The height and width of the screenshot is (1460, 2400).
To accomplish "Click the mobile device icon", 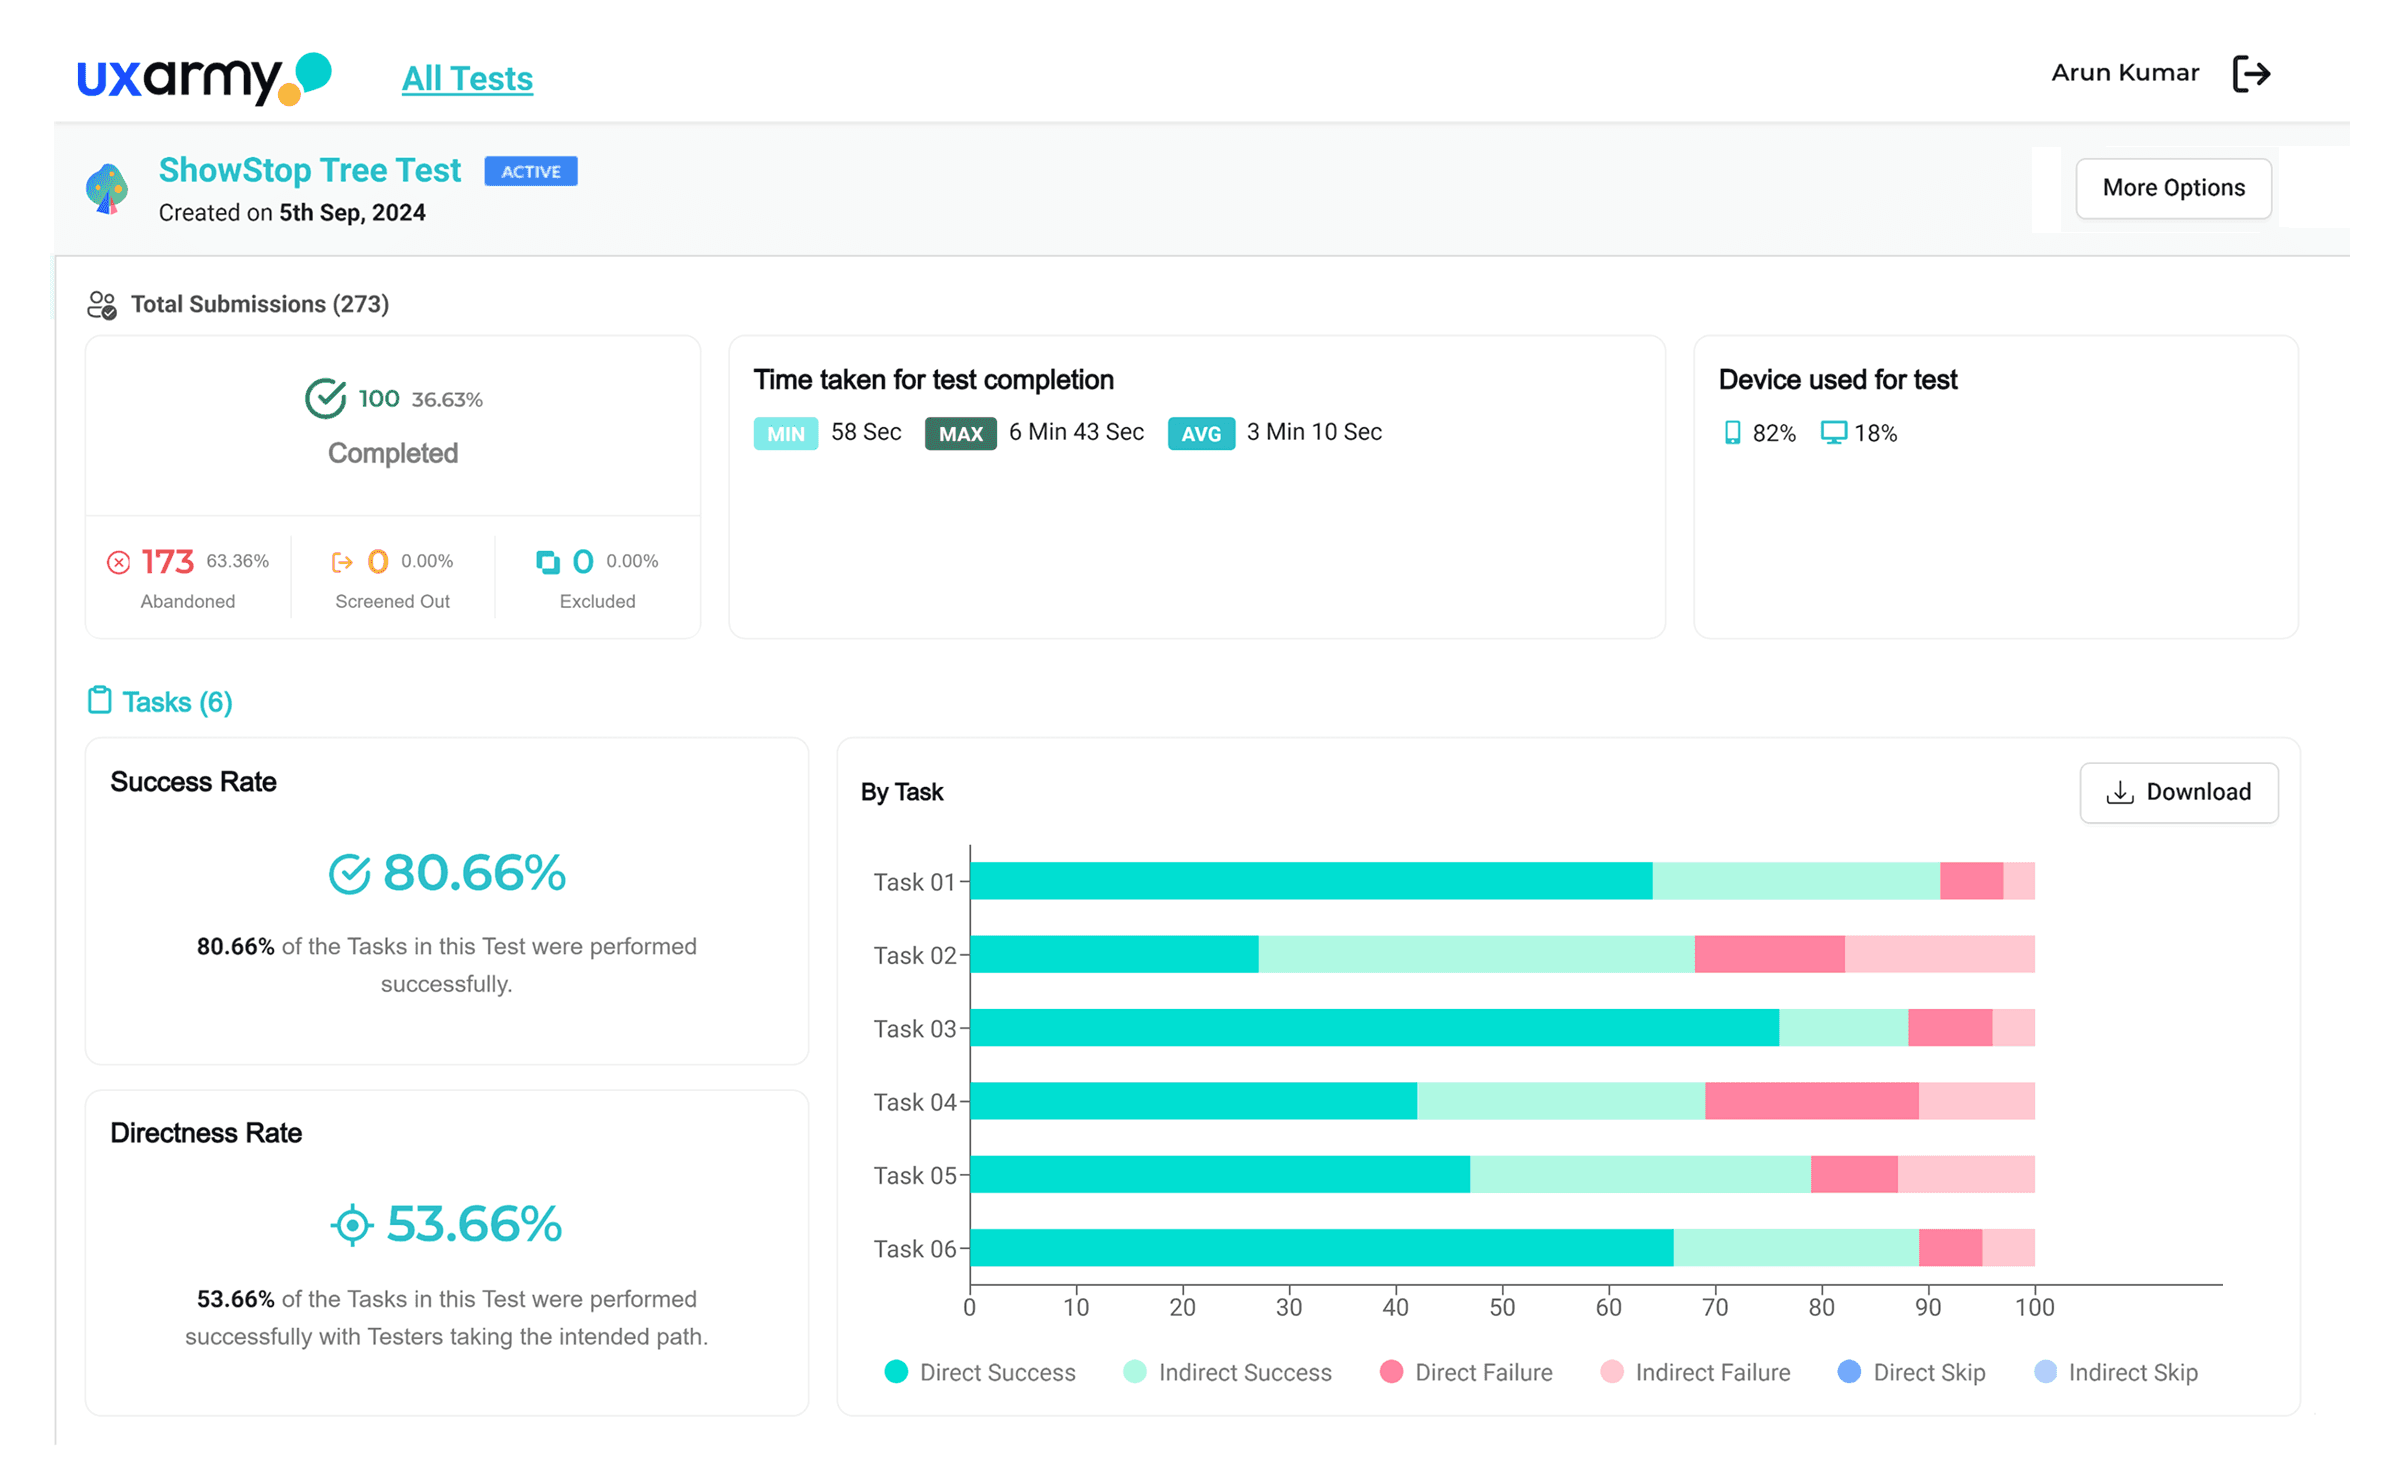I will coord(1732,432).
